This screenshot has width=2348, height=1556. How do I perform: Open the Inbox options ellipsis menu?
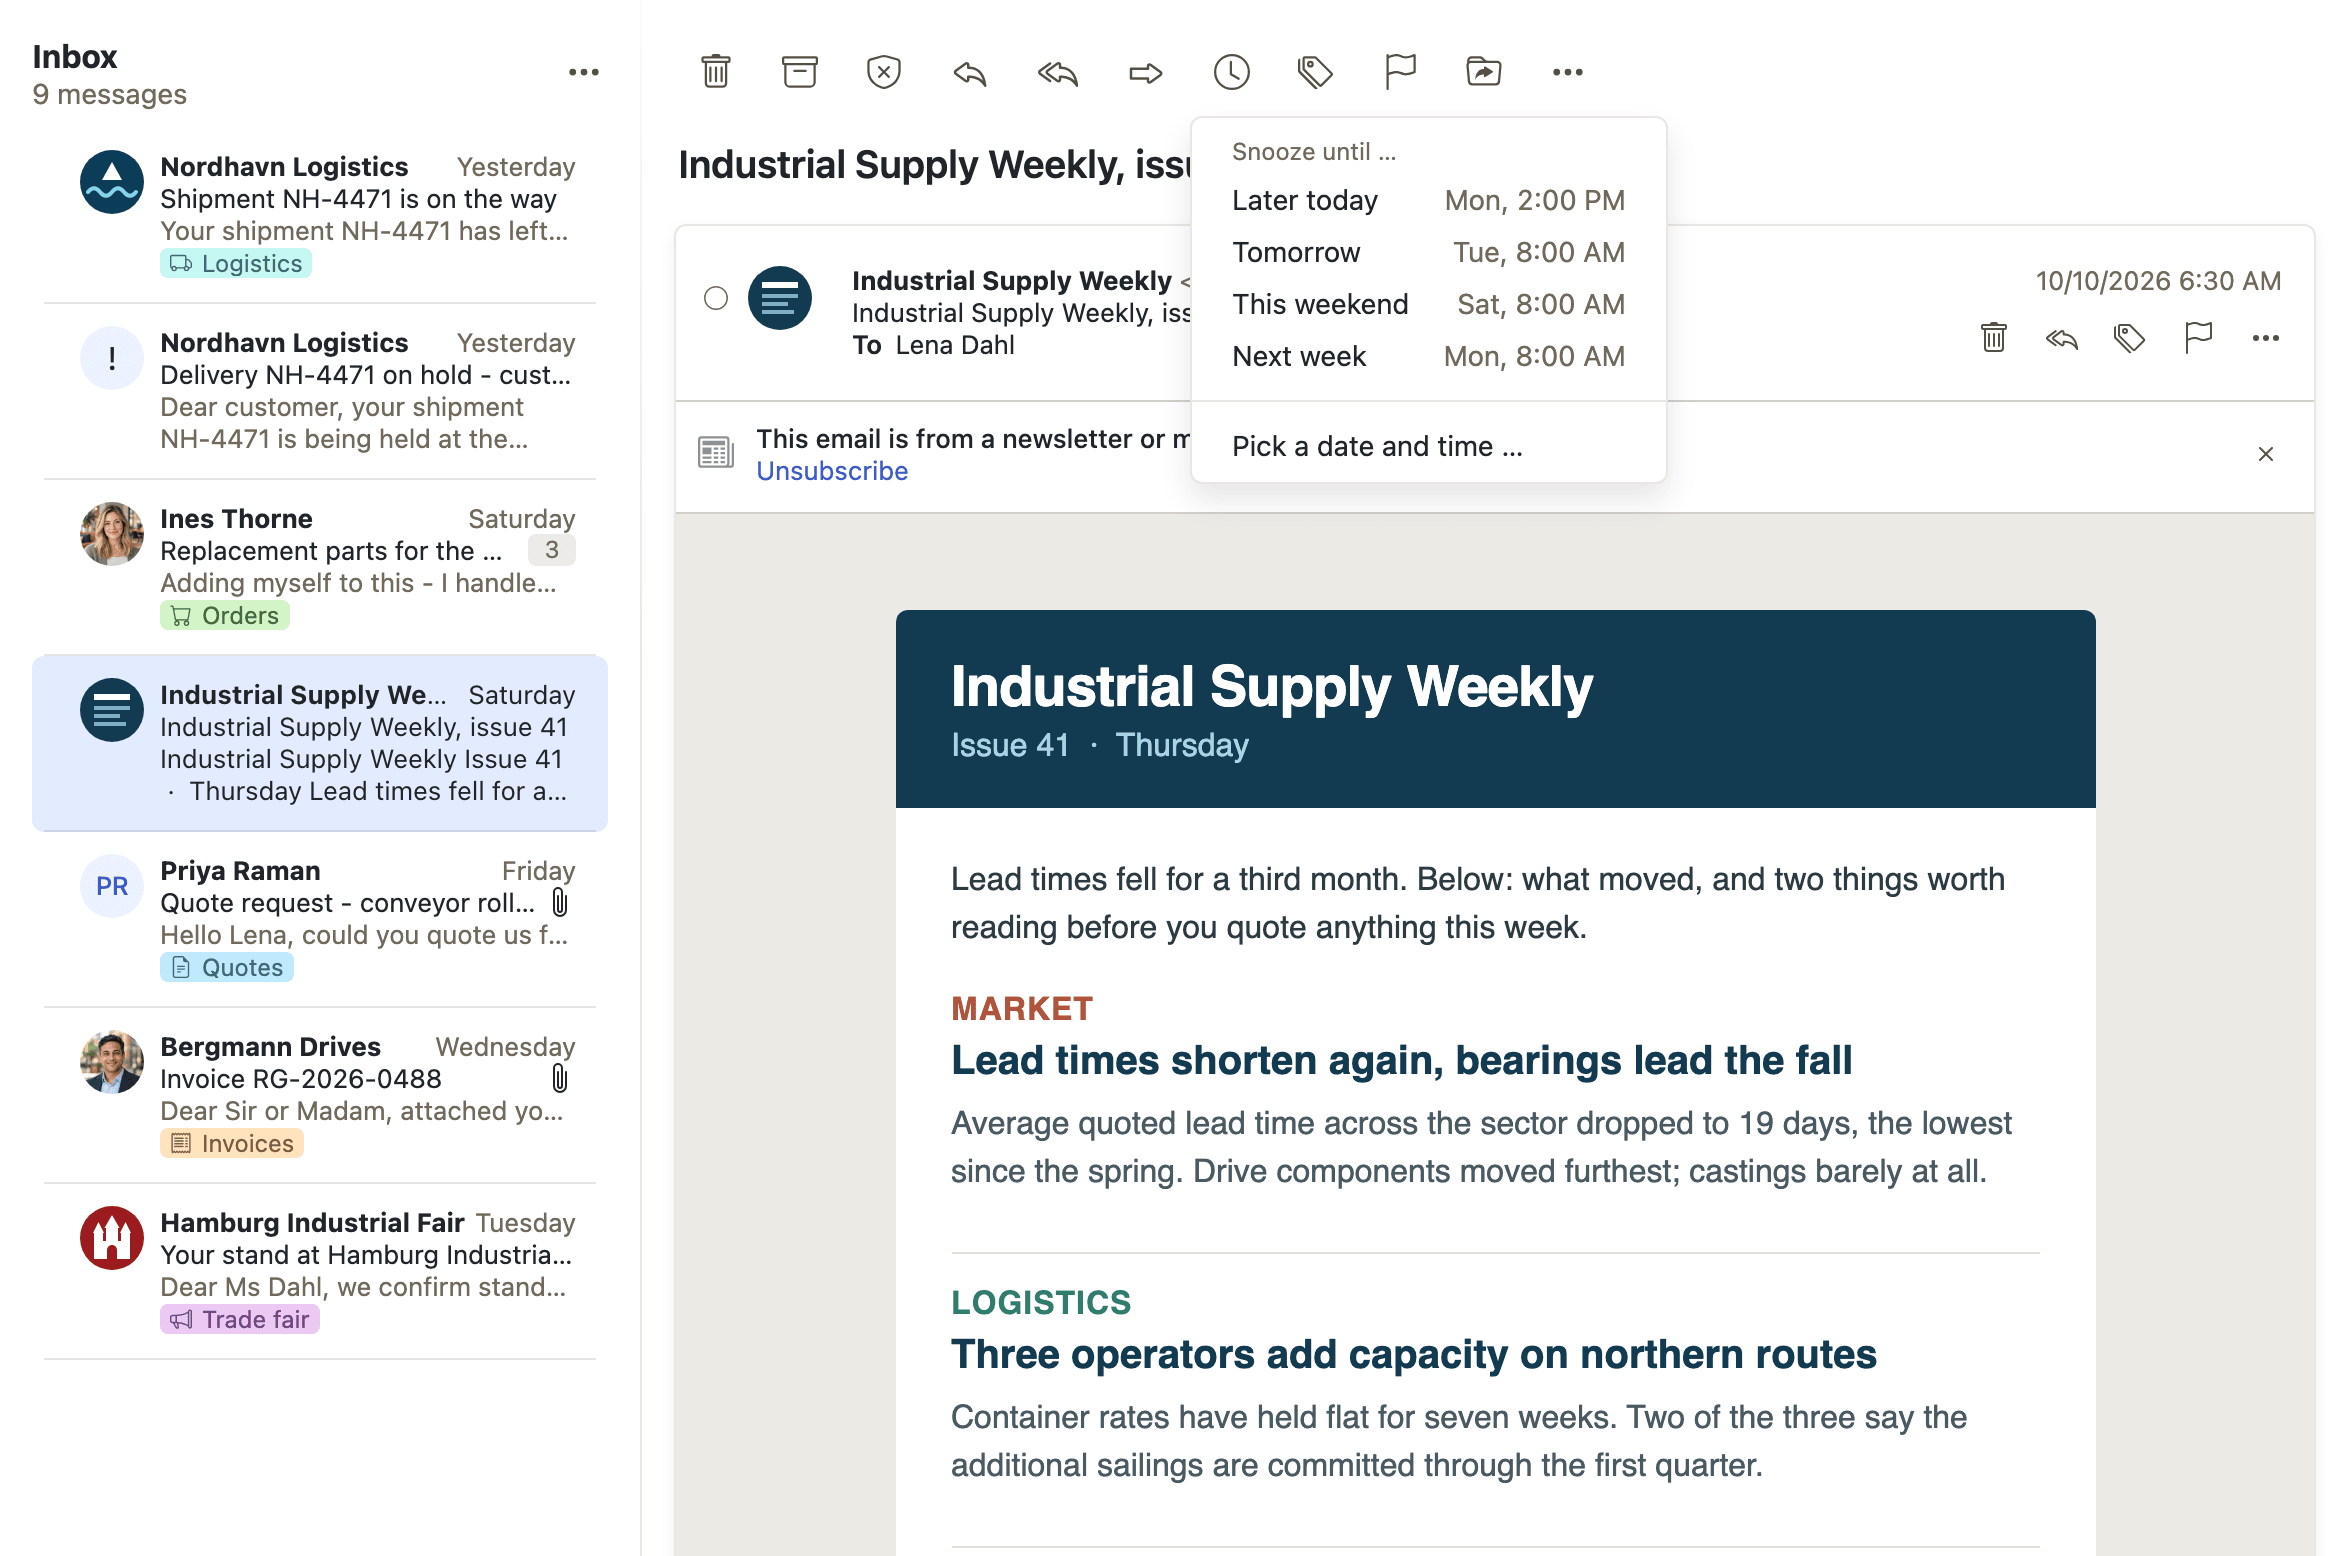pyautogui.click(x=584, y=72)
